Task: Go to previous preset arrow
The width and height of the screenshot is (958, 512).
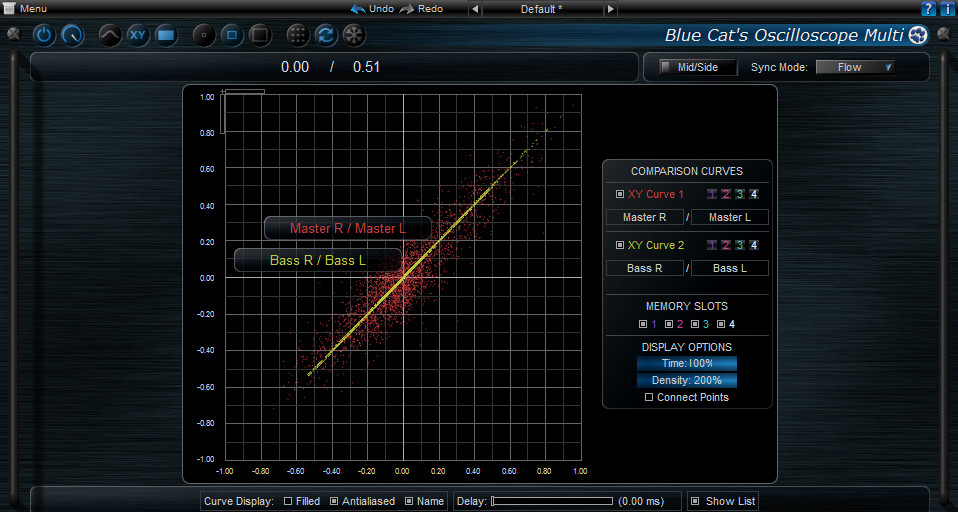Action: tap(475, 9)
